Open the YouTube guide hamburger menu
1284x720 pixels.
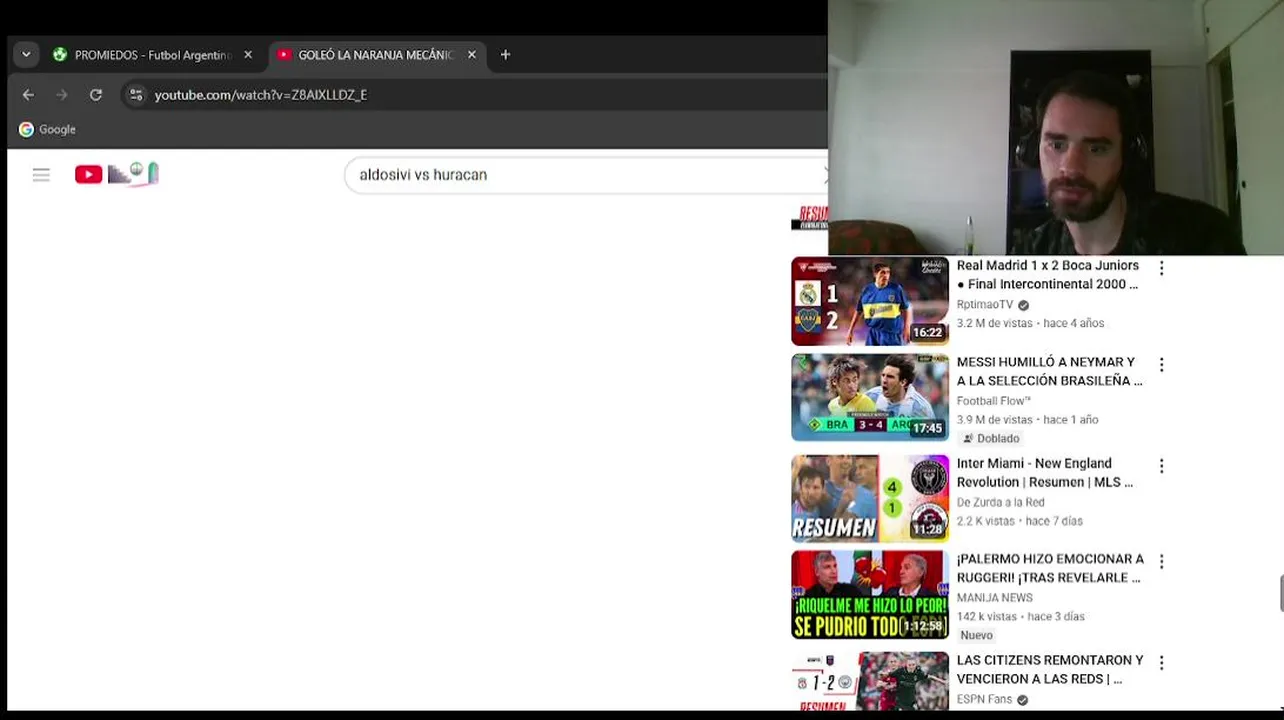[41, 175]
